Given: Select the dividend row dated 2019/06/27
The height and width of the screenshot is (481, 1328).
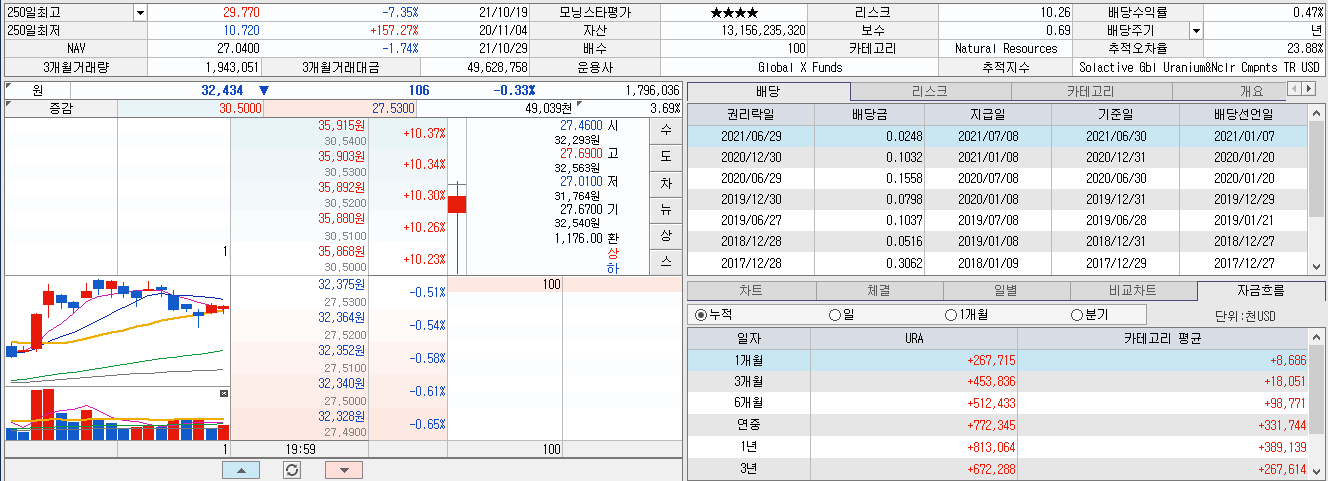Looking at the screenshot, I should [997, 221].
